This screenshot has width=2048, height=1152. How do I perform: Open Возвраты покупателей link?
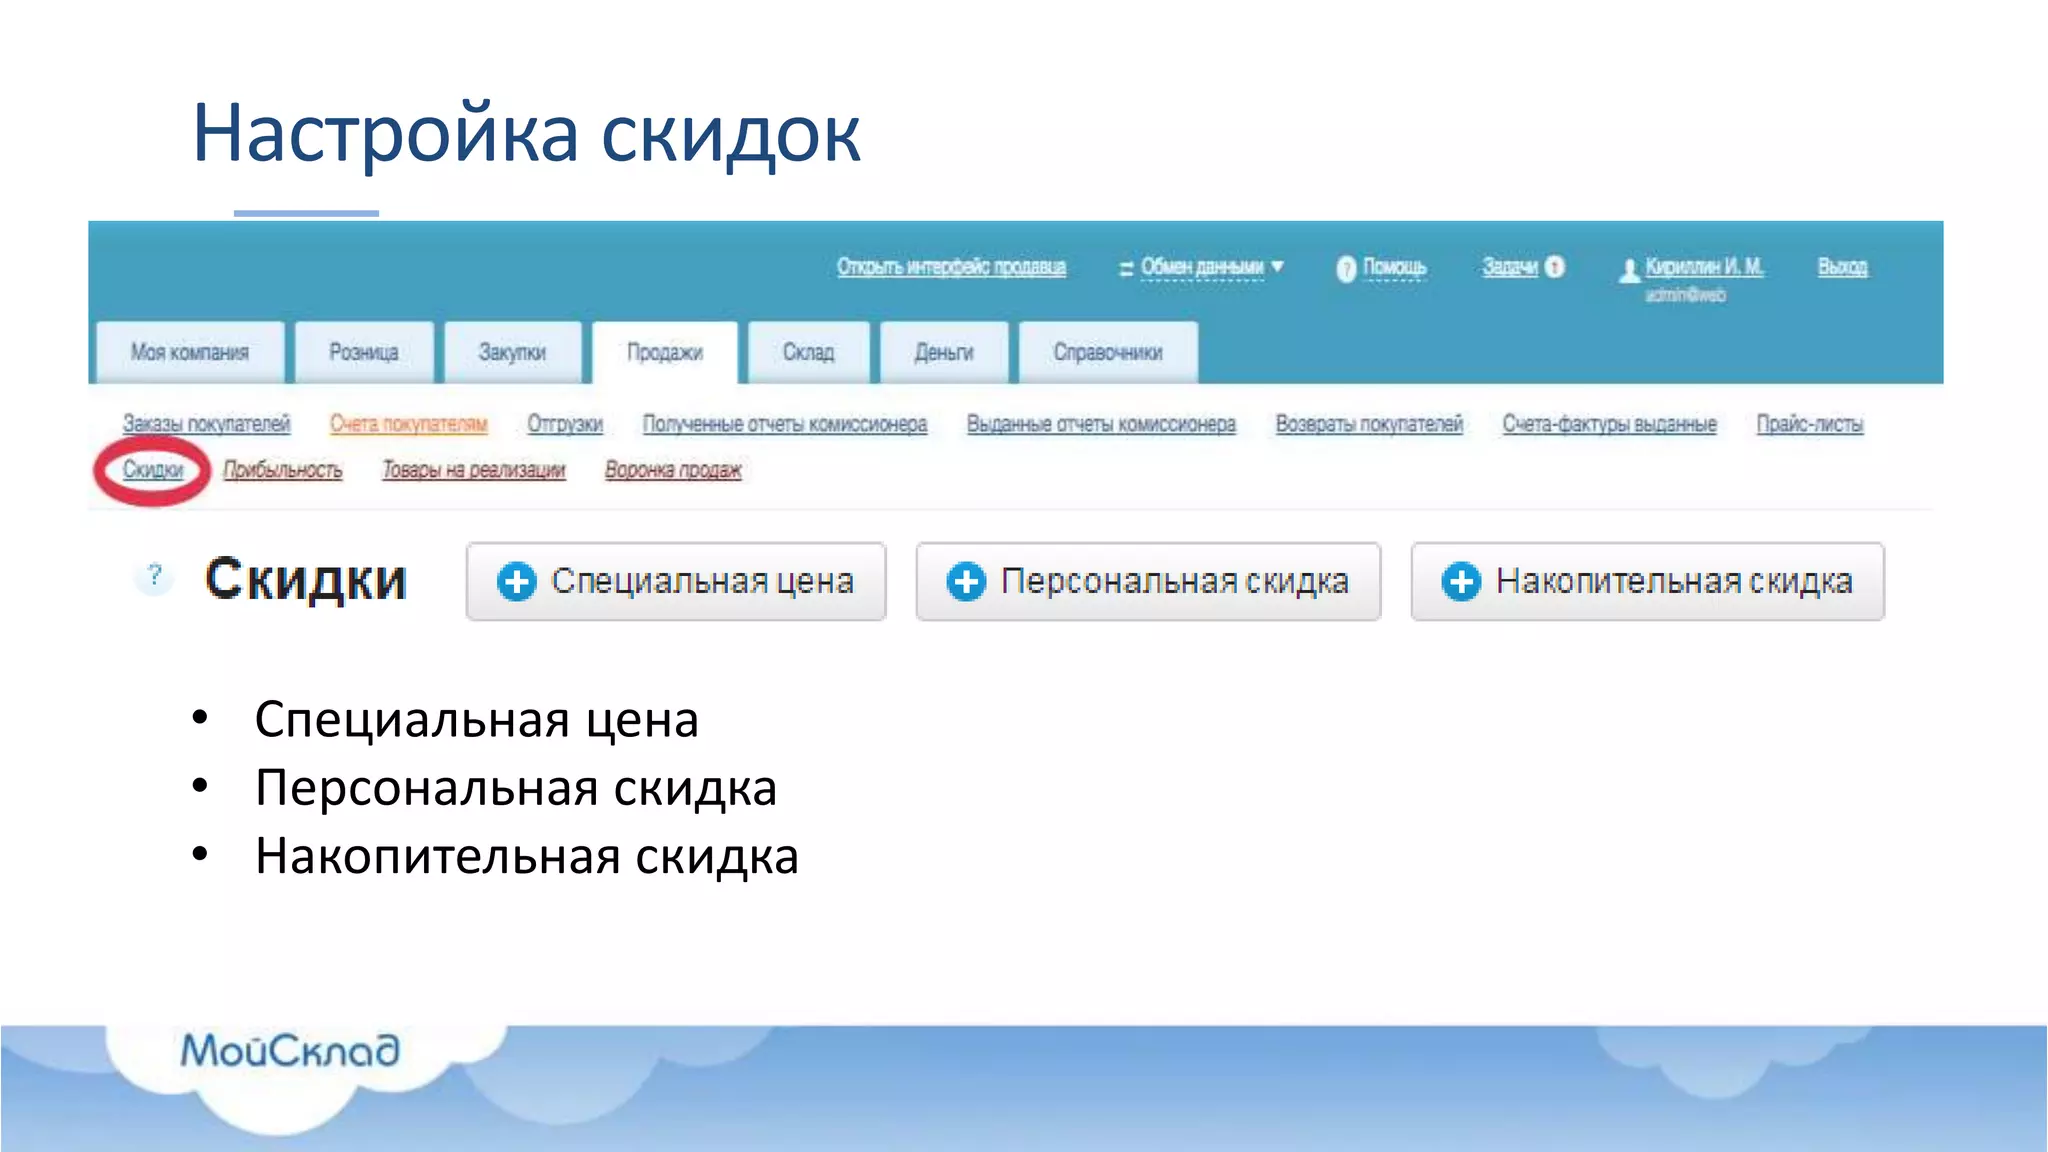click(1369, 424)
